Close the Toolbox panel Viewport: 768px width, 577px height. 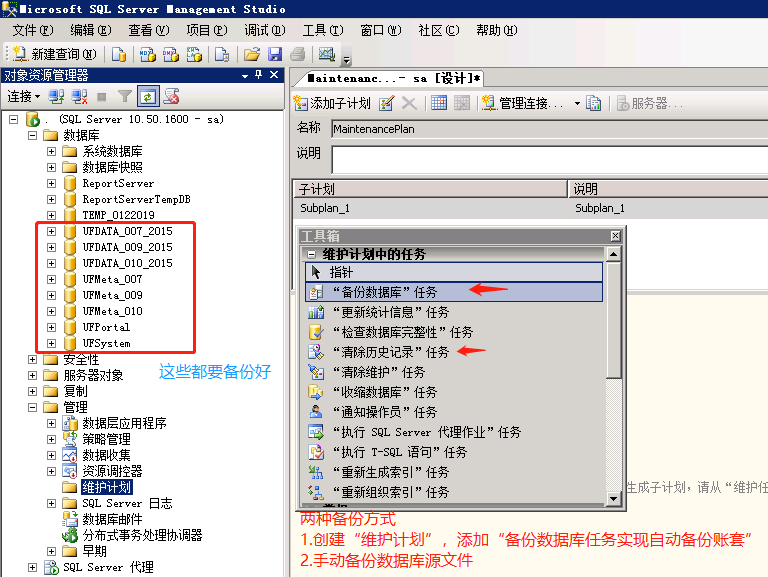(615, 236)
